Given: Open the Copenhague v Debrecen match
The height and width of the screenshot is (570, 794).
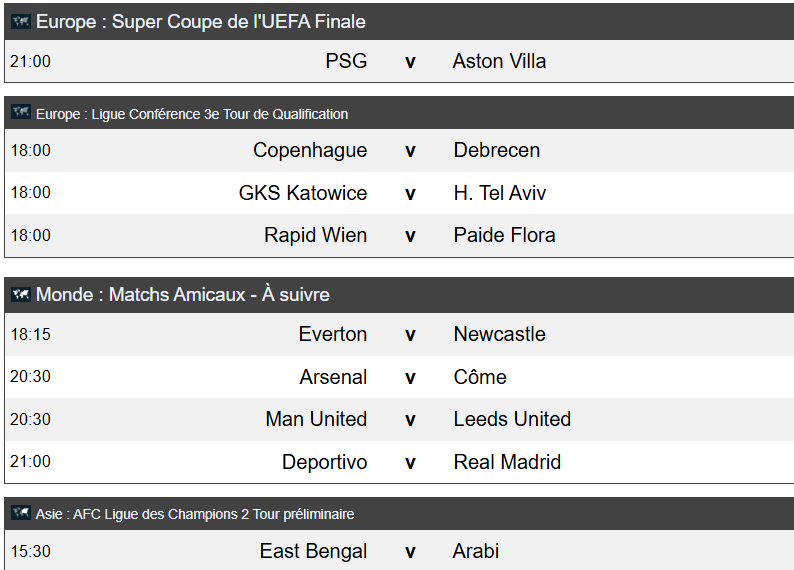Looking at the screenshot, I should click(399, 150).
